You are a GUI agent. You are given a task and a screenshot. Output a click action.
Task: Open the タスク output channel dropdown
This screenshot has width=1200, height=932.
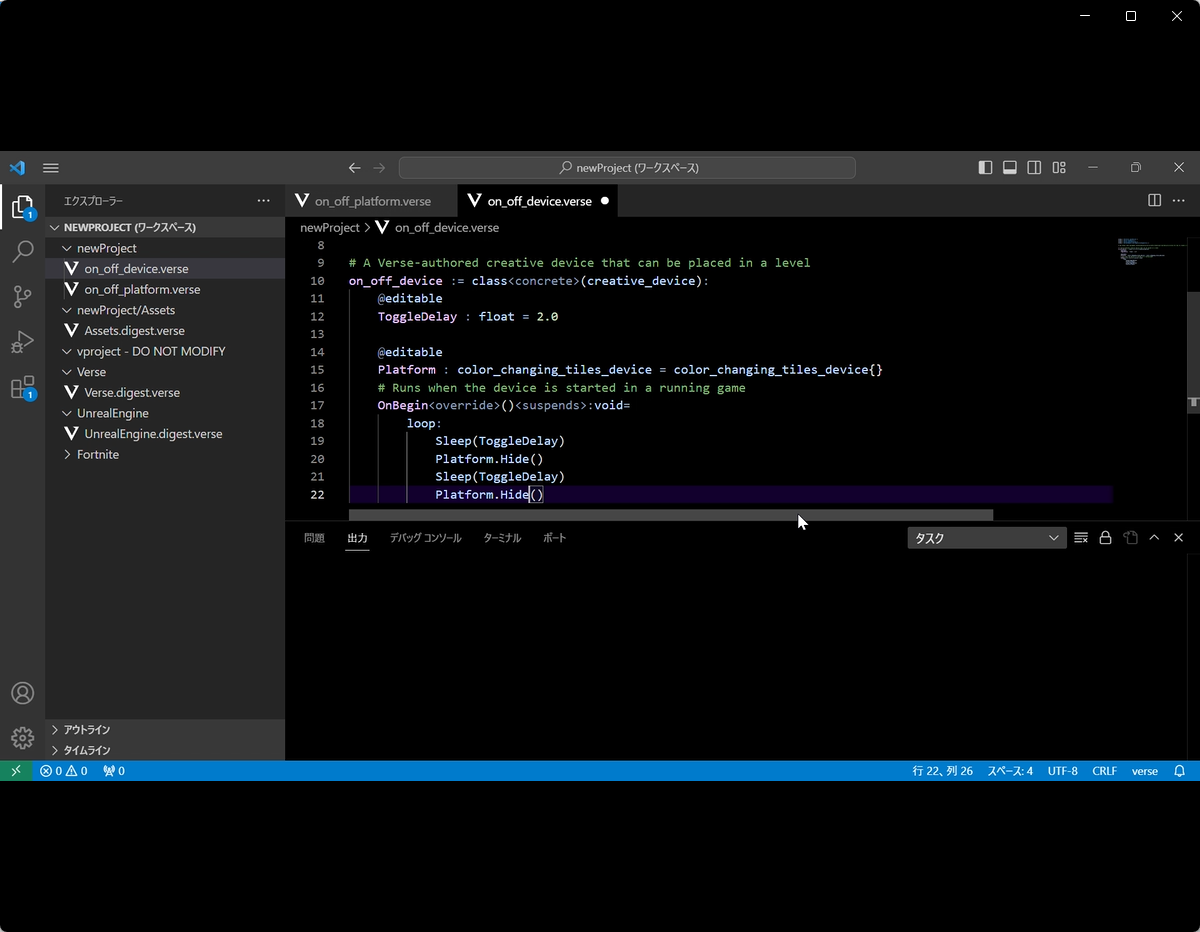coord(986,538)
